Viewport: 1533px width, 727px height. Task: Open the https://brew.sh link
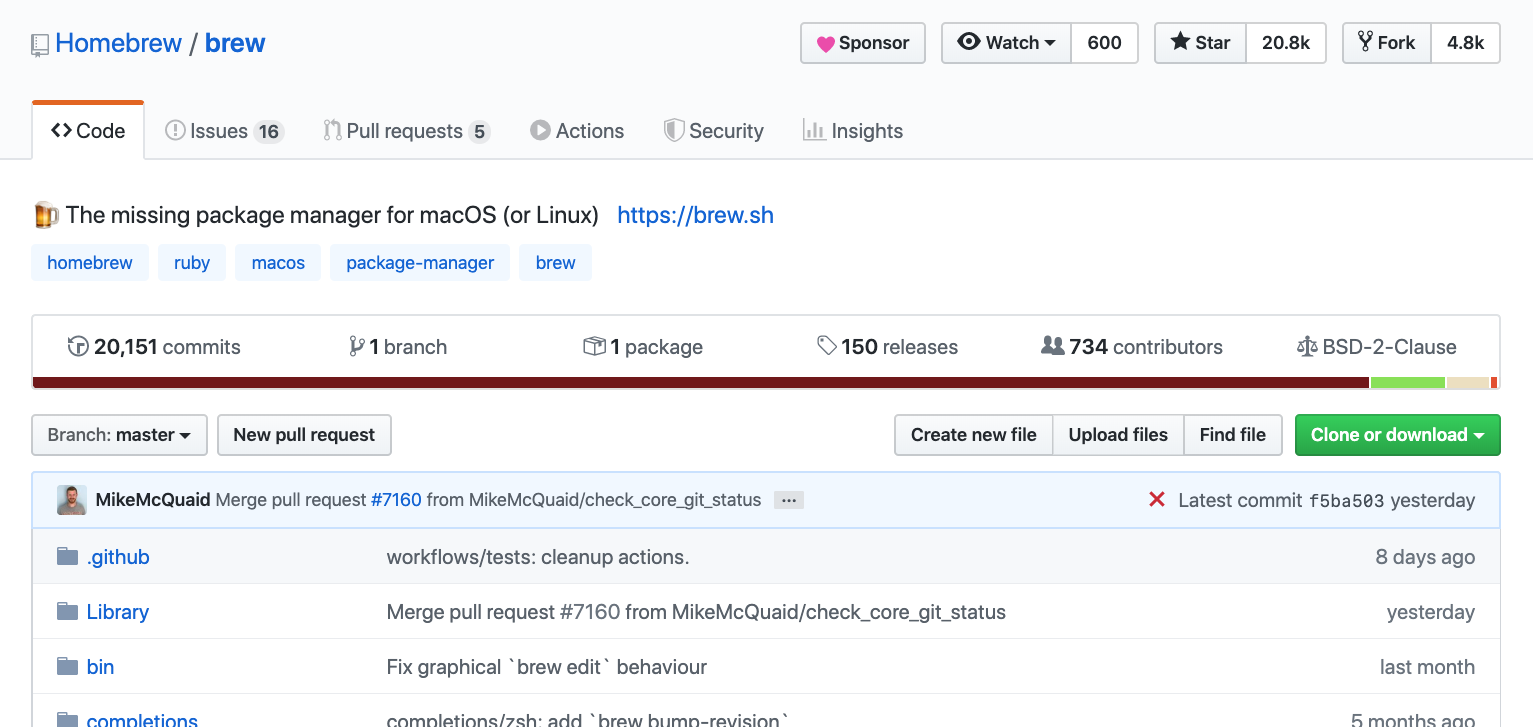(695, 215)
